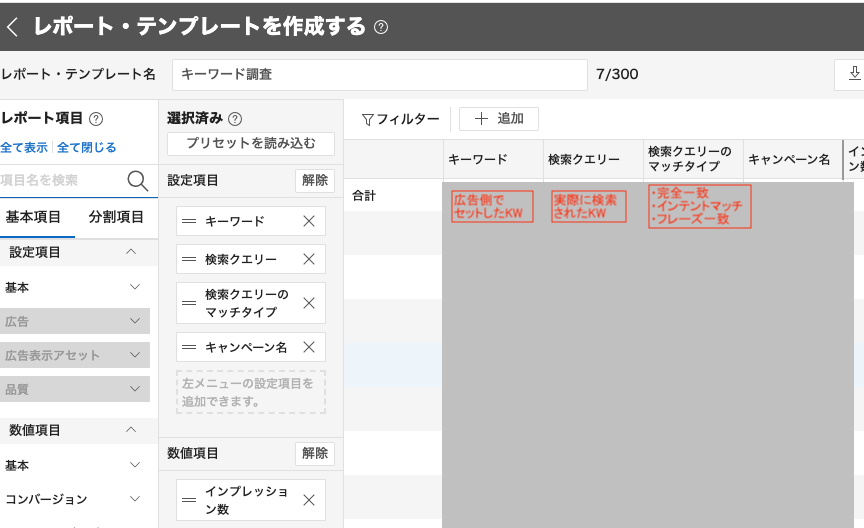Collapse the 数値項目 section
Image resolution: width=864 pixels, height=528 pixels.
point(131,430)
